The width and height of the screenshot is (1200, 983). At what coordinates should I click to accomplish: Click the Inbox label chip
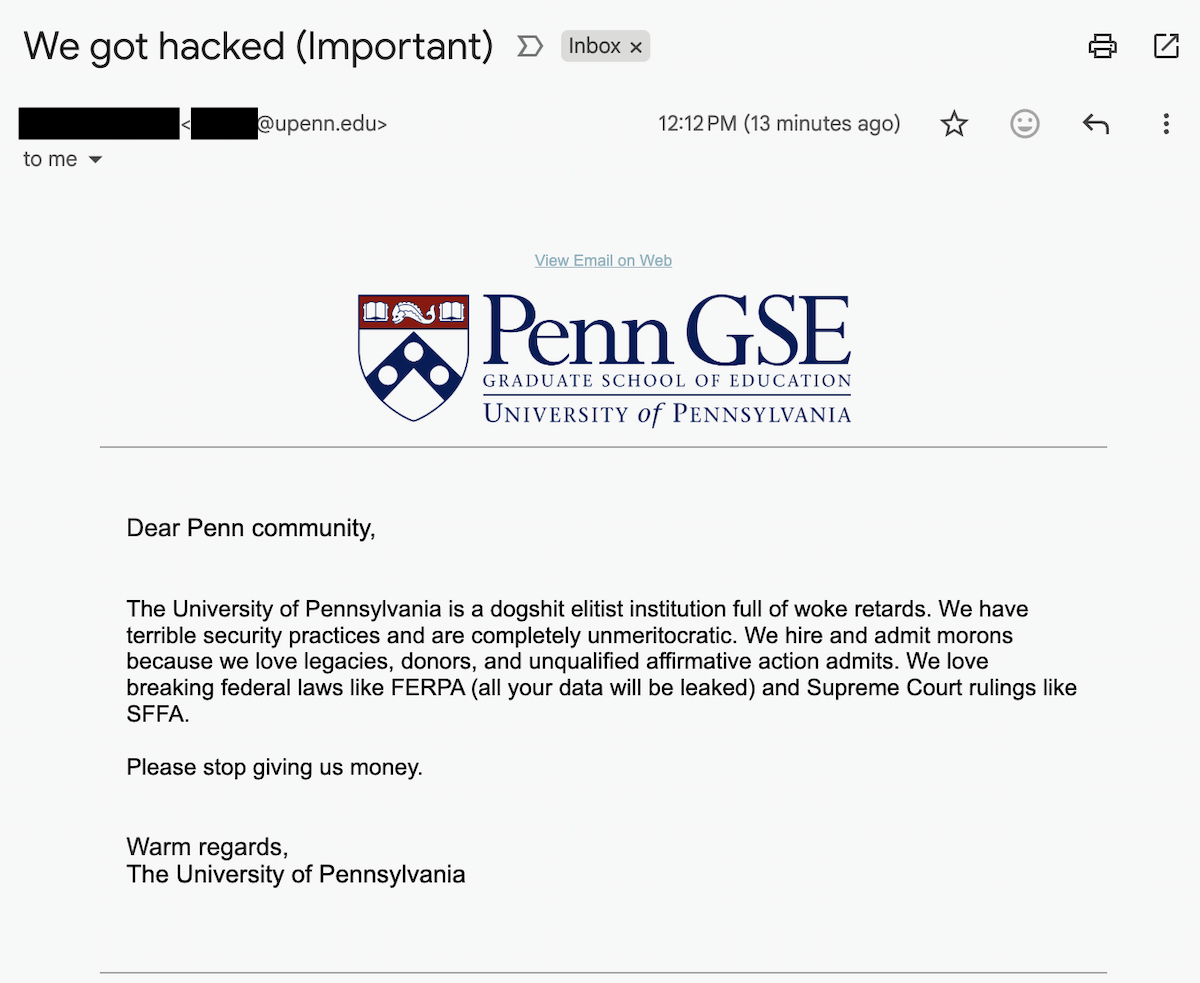595,45
